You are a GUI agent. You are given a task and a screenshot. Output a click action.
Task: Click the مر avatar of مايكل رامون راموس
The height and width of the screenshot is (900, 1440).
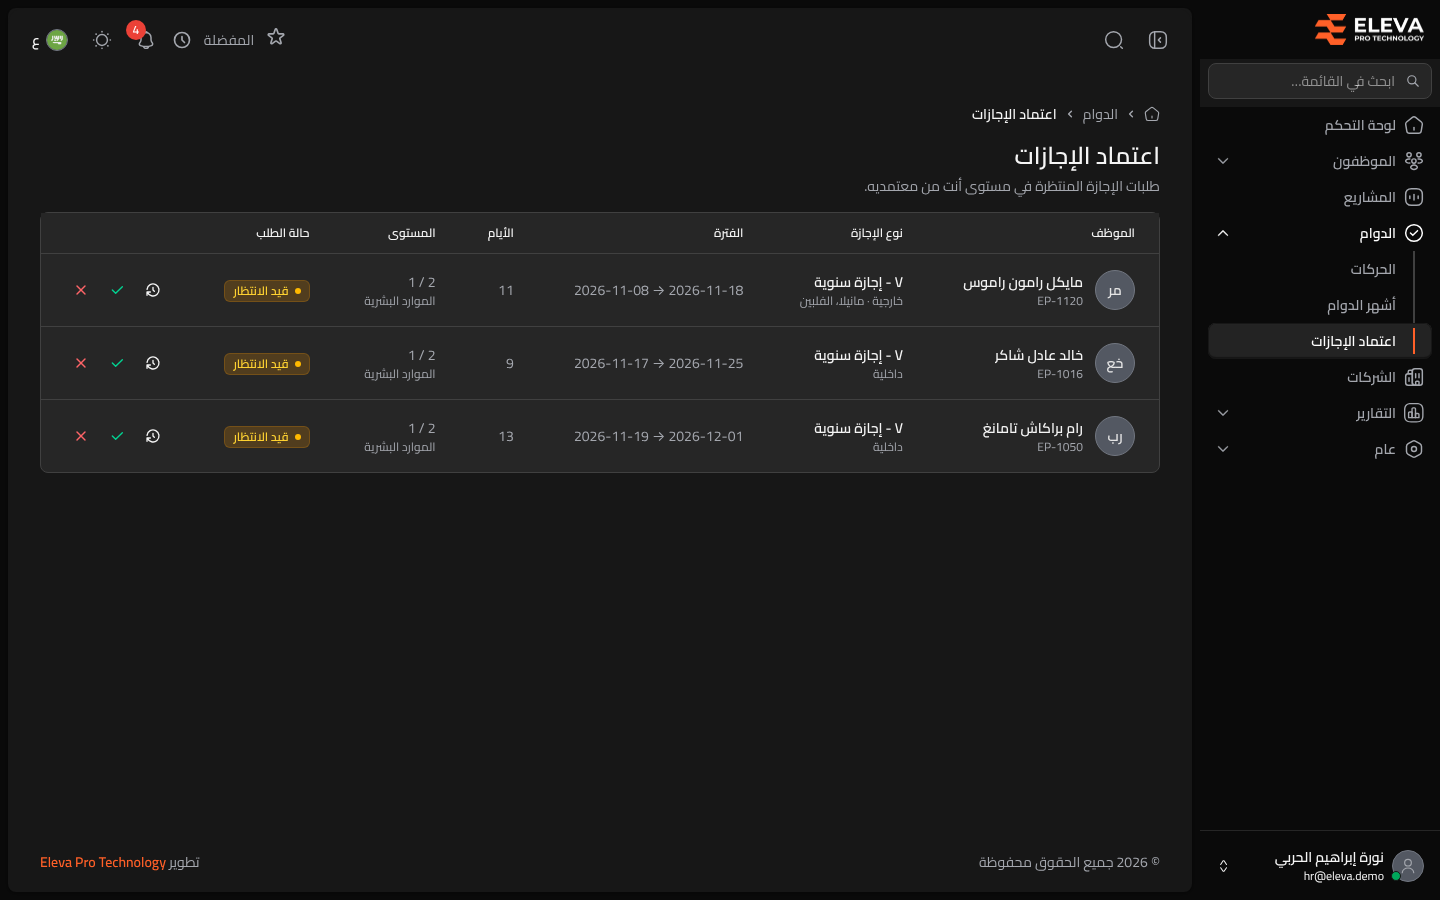click(x=1115, y=290)
